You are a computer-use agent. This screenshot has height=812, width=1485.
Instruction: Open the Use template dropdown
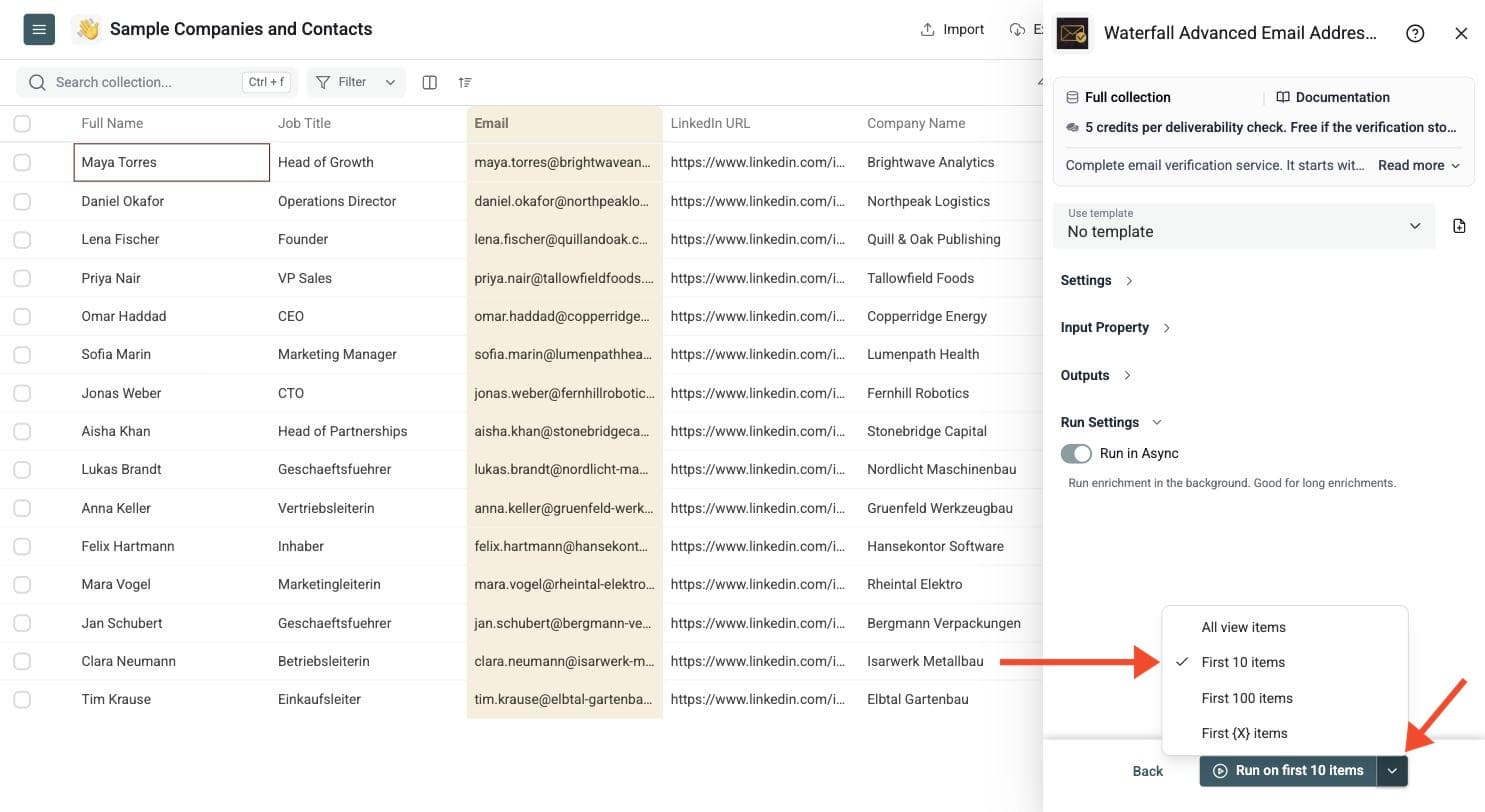point(1244,226)
